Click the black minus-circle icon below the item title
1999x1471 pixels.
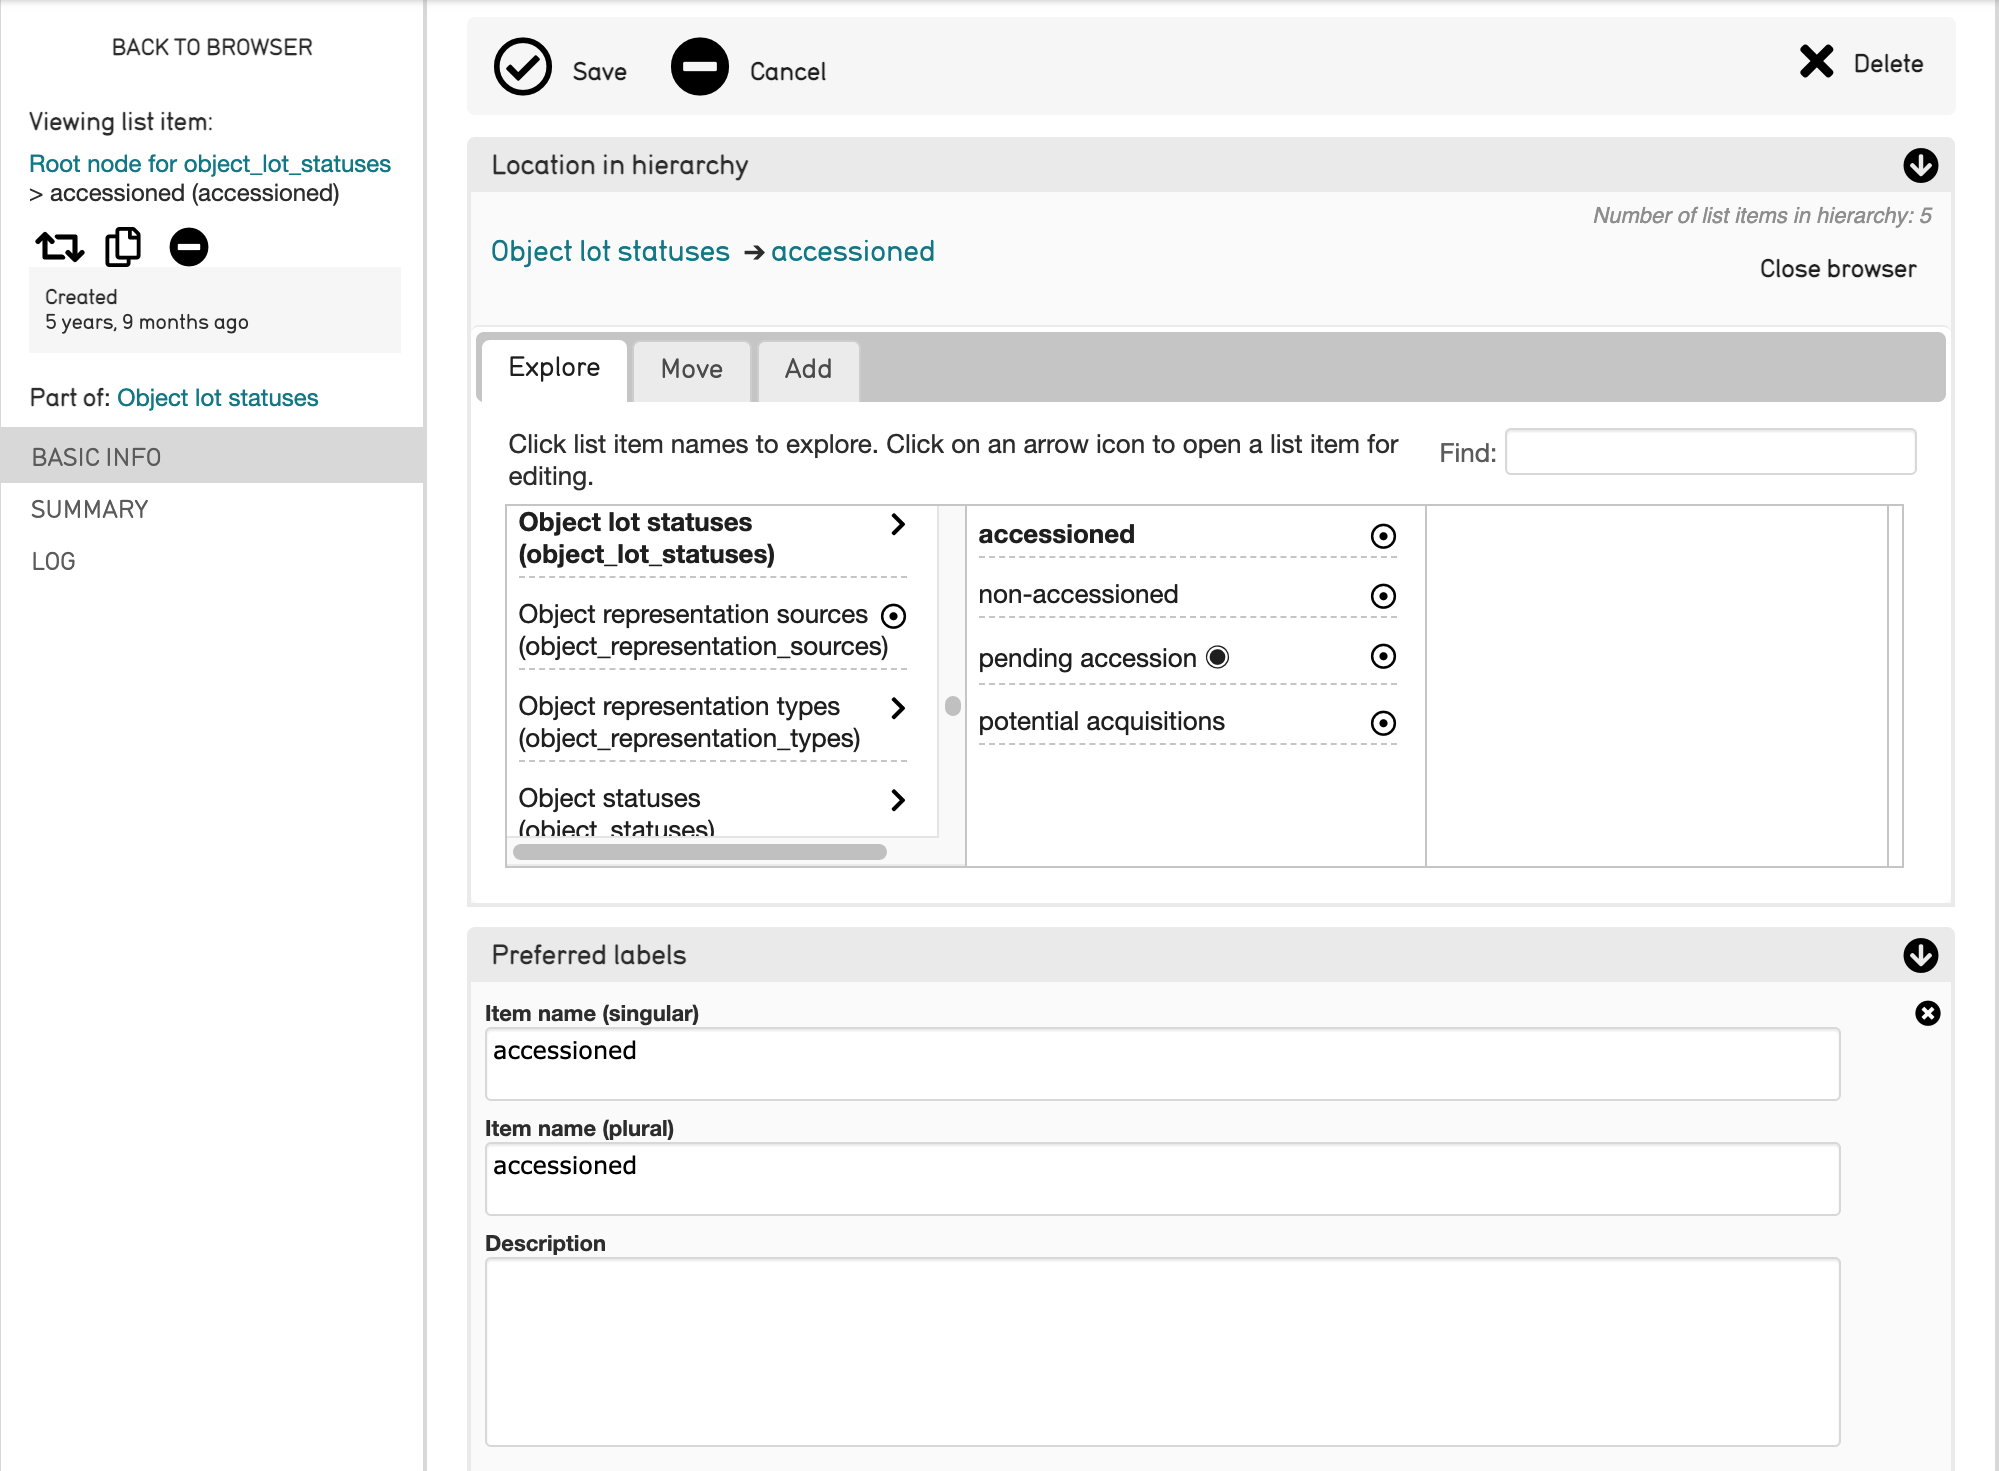[188, 246]
